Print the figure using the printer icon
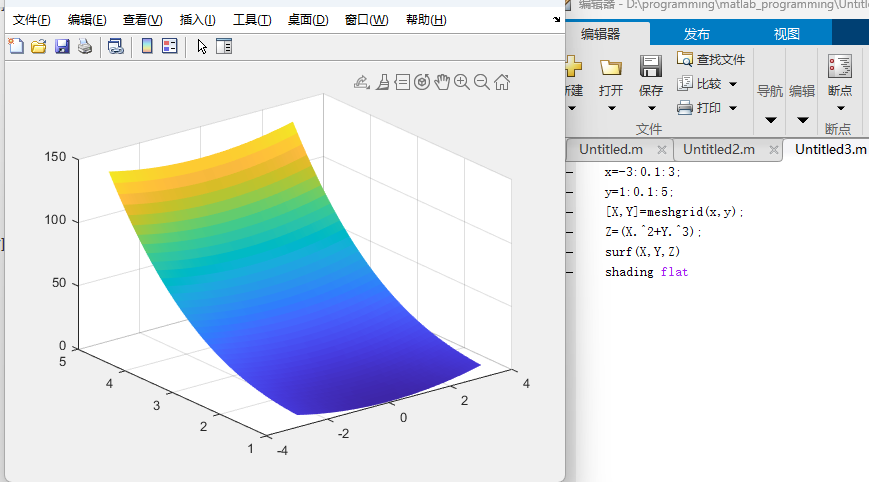The width and height of the screenshot is (869, 482). [85, 46]
